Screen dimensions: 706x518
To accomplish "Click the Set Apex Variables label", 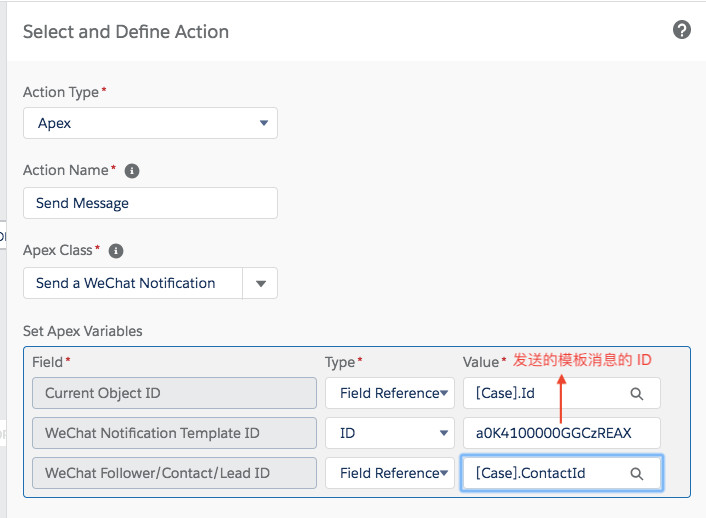I will 83,331.
